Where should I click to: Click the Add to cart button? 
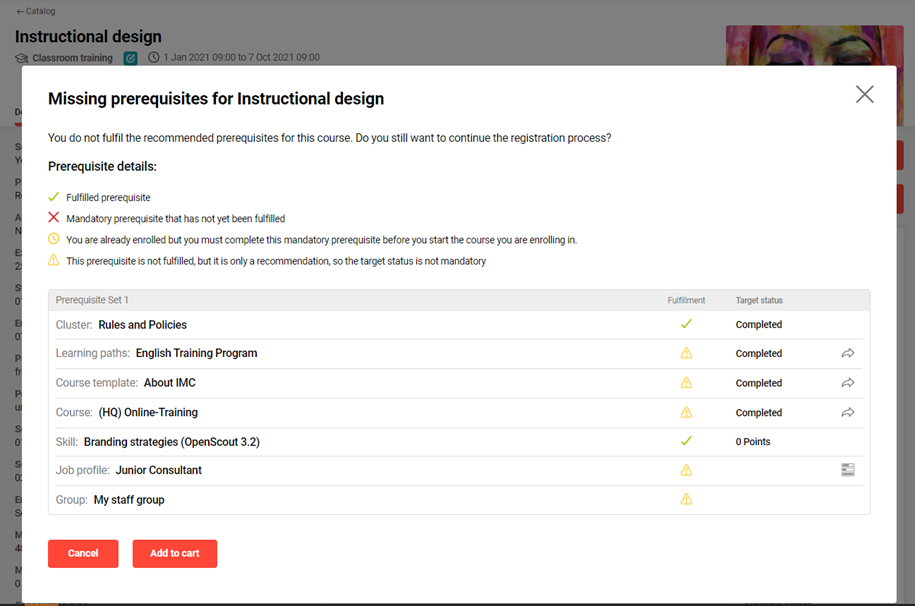point(175,553)
